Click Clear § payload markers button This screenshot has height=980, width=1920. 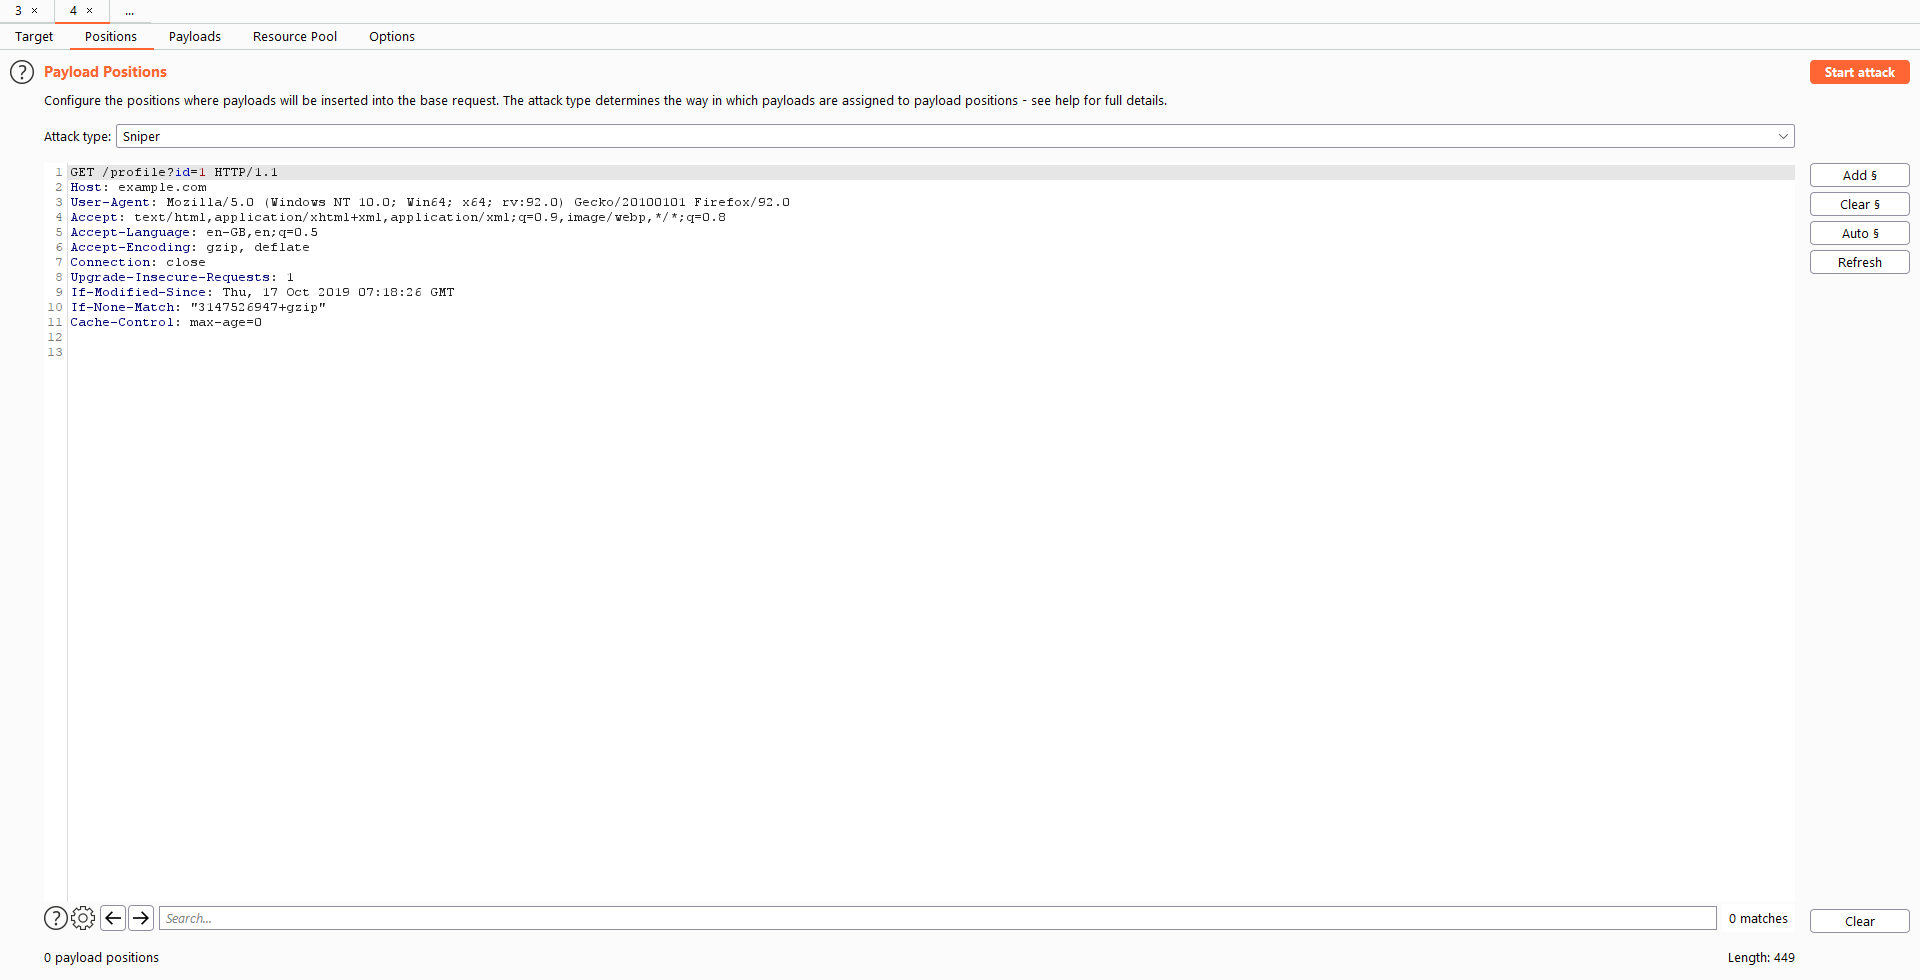click(x=1859, y=204)
